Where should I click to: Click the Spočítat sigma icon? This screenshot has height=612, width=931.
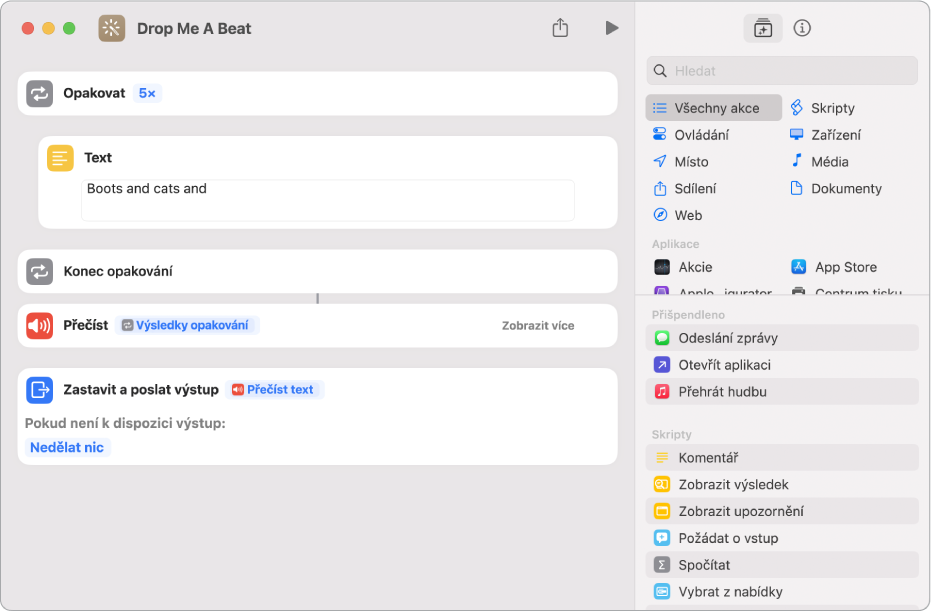click(662, 565)
